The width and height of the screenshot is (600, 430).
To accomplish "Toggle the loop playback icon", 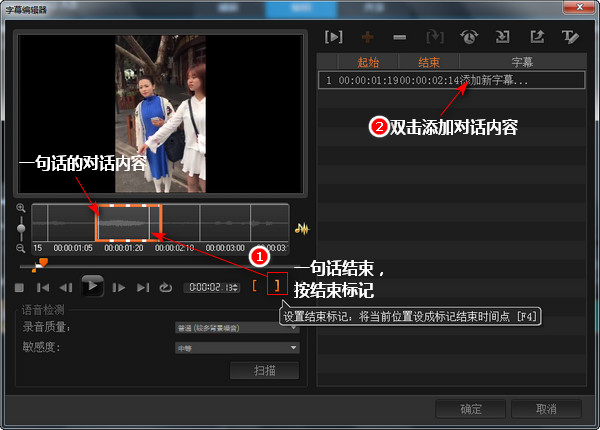I will [x=165, y=287].
